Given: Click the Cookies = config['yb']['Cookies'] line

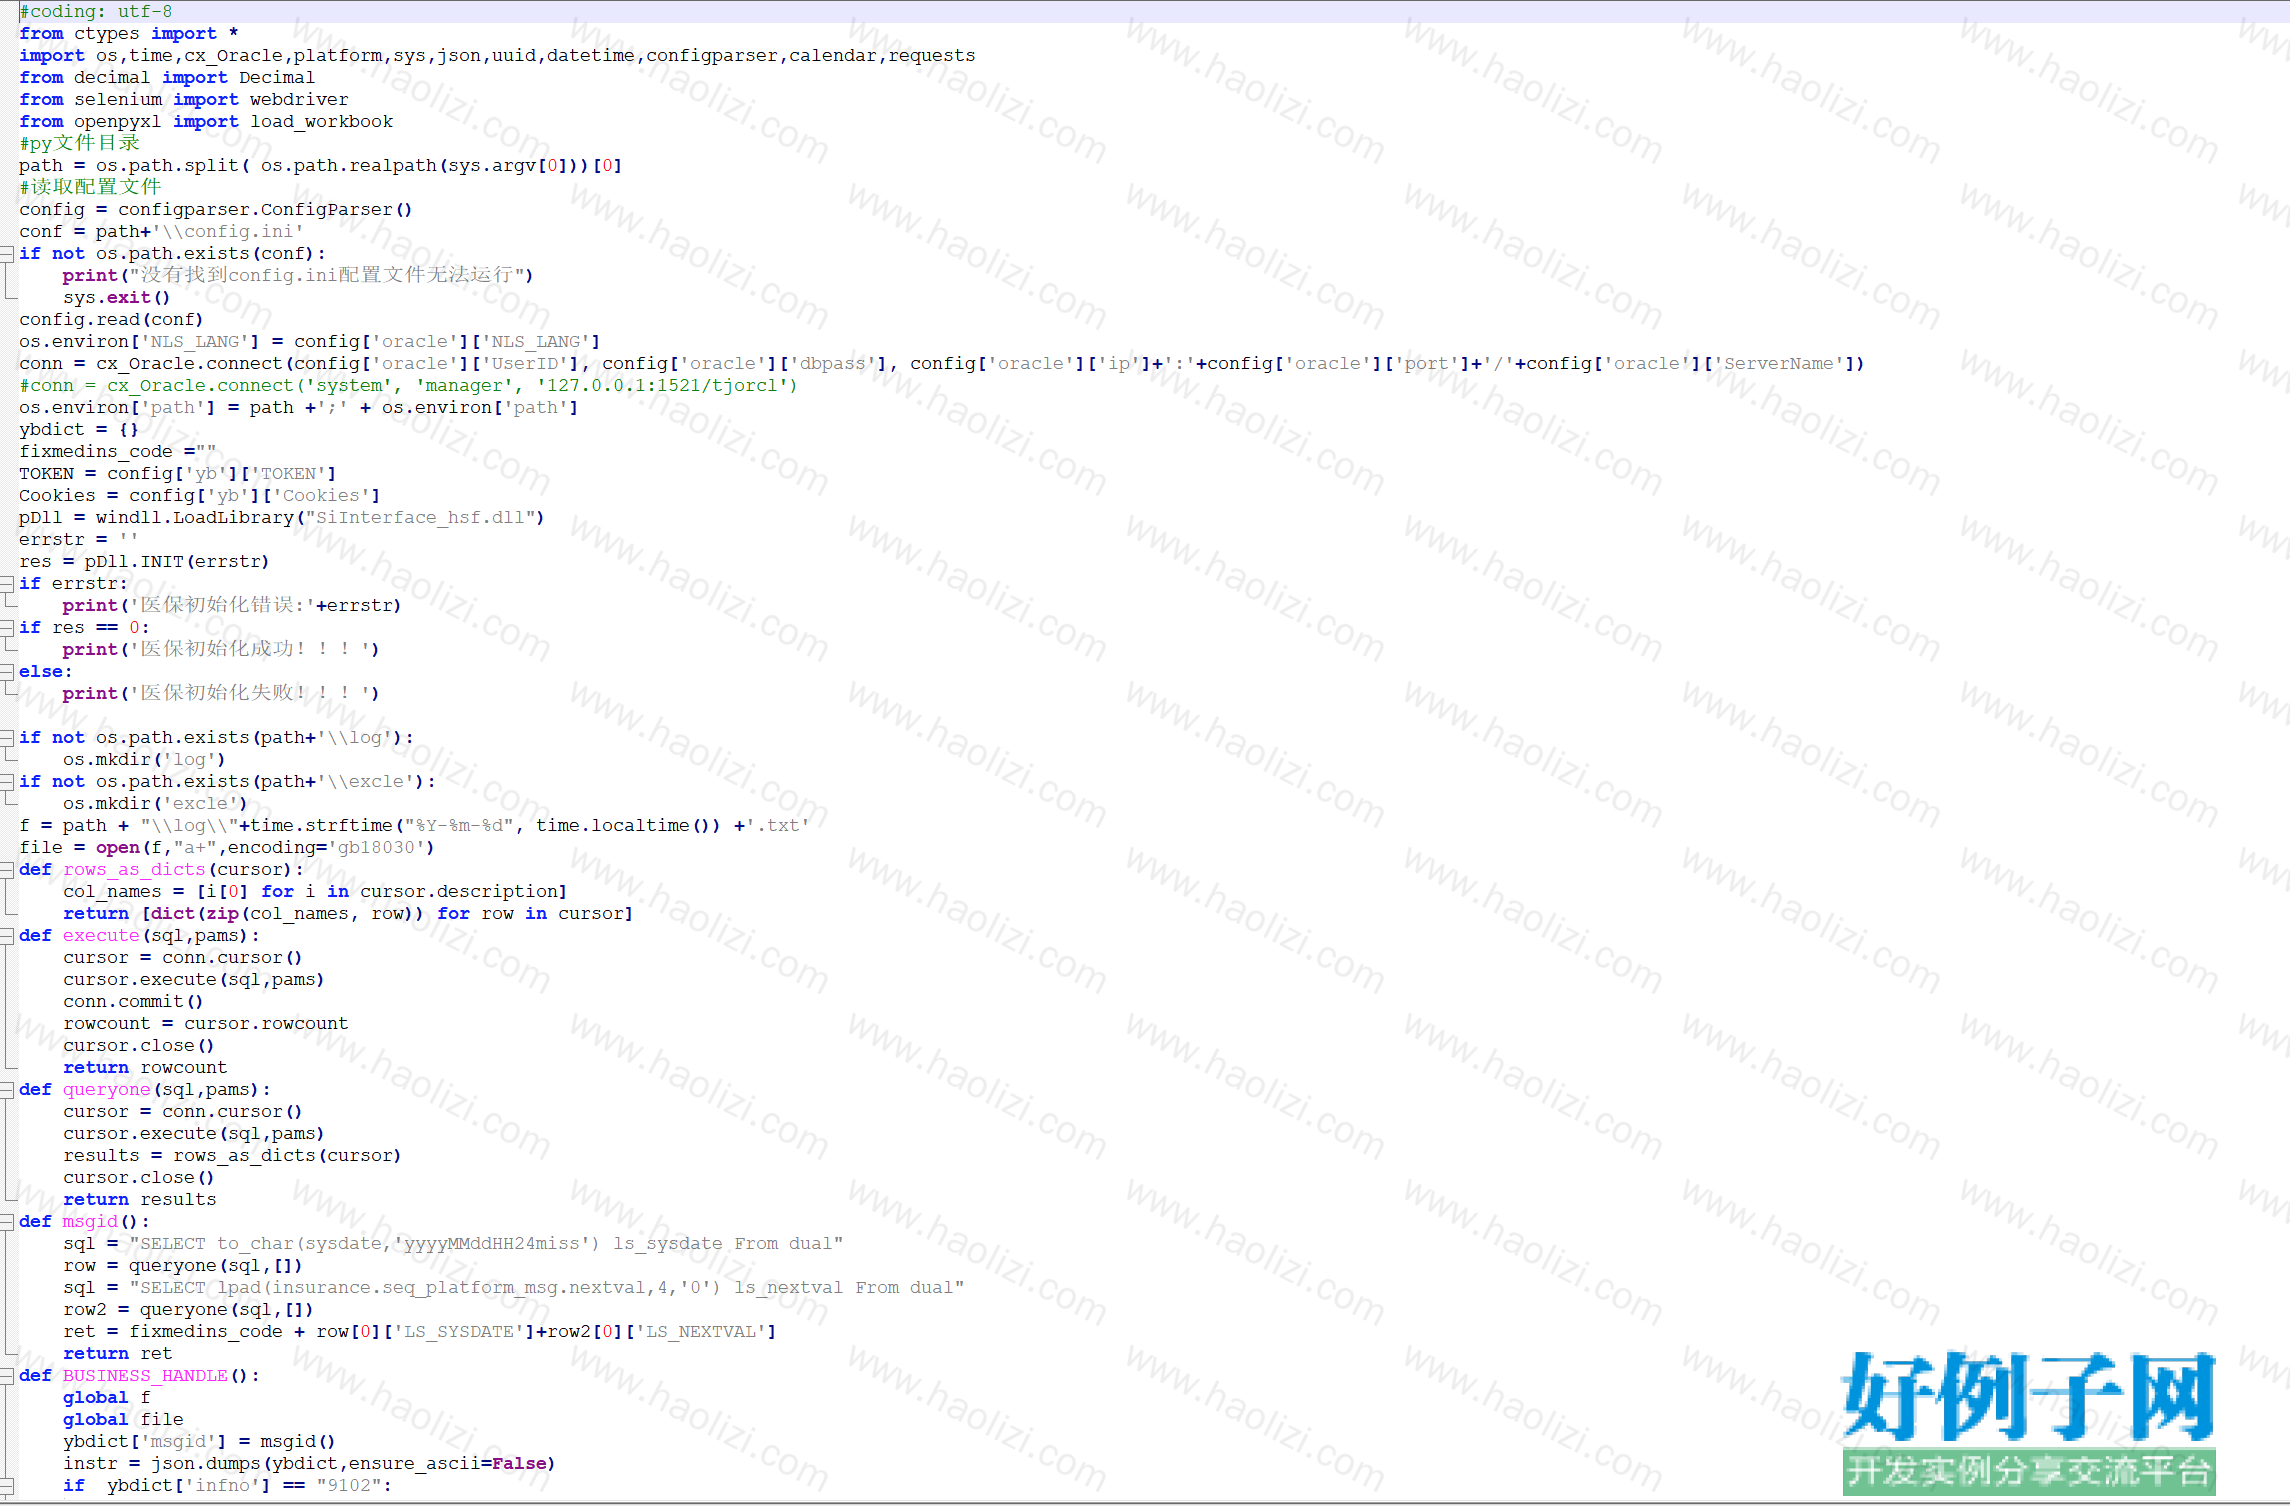Looking at the screenshot, I should coord(200,496).
